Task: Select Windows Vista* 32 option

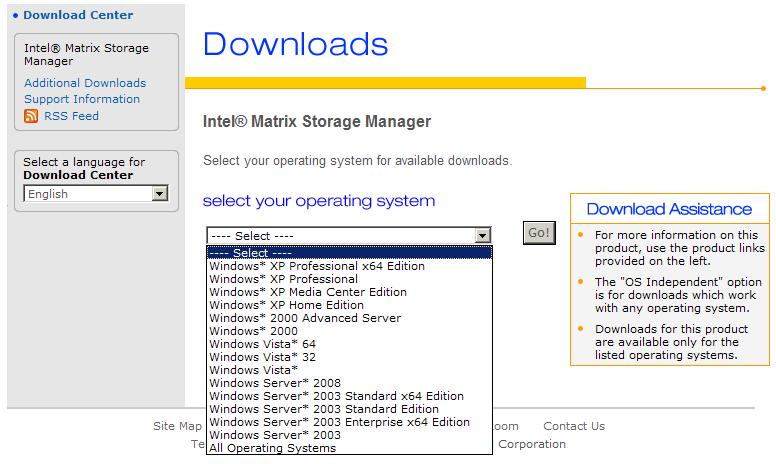Action: [349, 357]
